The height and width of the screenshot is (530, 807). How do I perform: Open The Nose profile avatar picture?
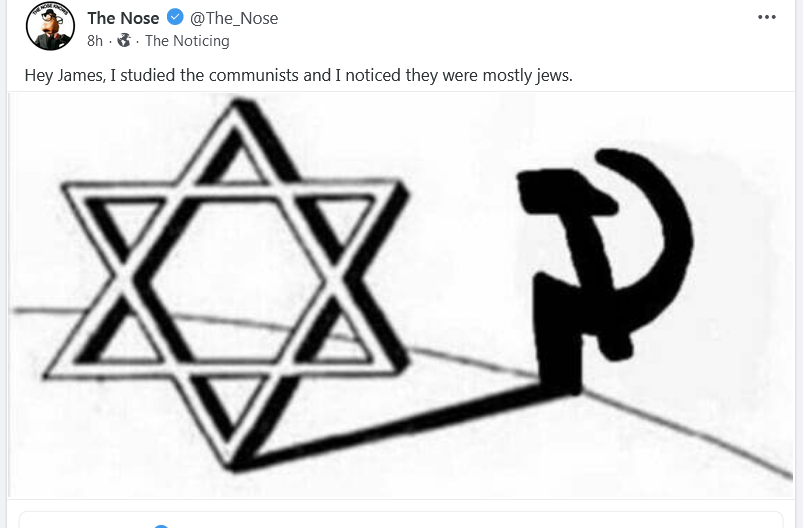pyautogui.click(x=50, y=26)
